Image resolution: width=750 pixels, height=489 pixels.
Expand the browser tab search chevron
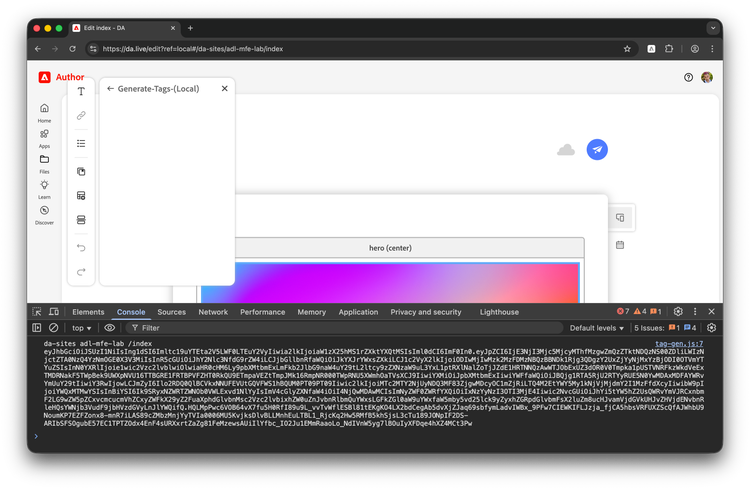[711, 28]
